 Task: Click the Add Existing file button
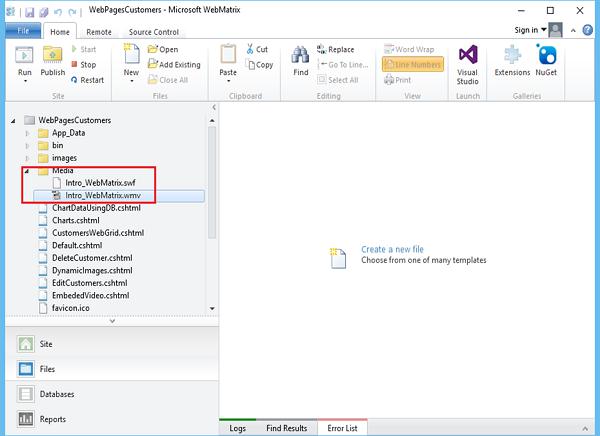(x=174, y=64)
